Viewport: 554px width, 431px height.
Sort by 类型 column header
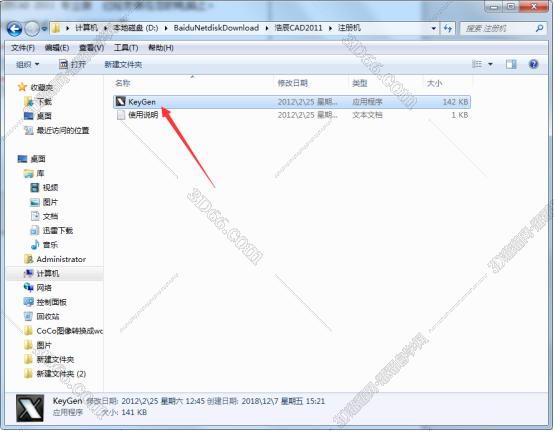tap(360, 83)
